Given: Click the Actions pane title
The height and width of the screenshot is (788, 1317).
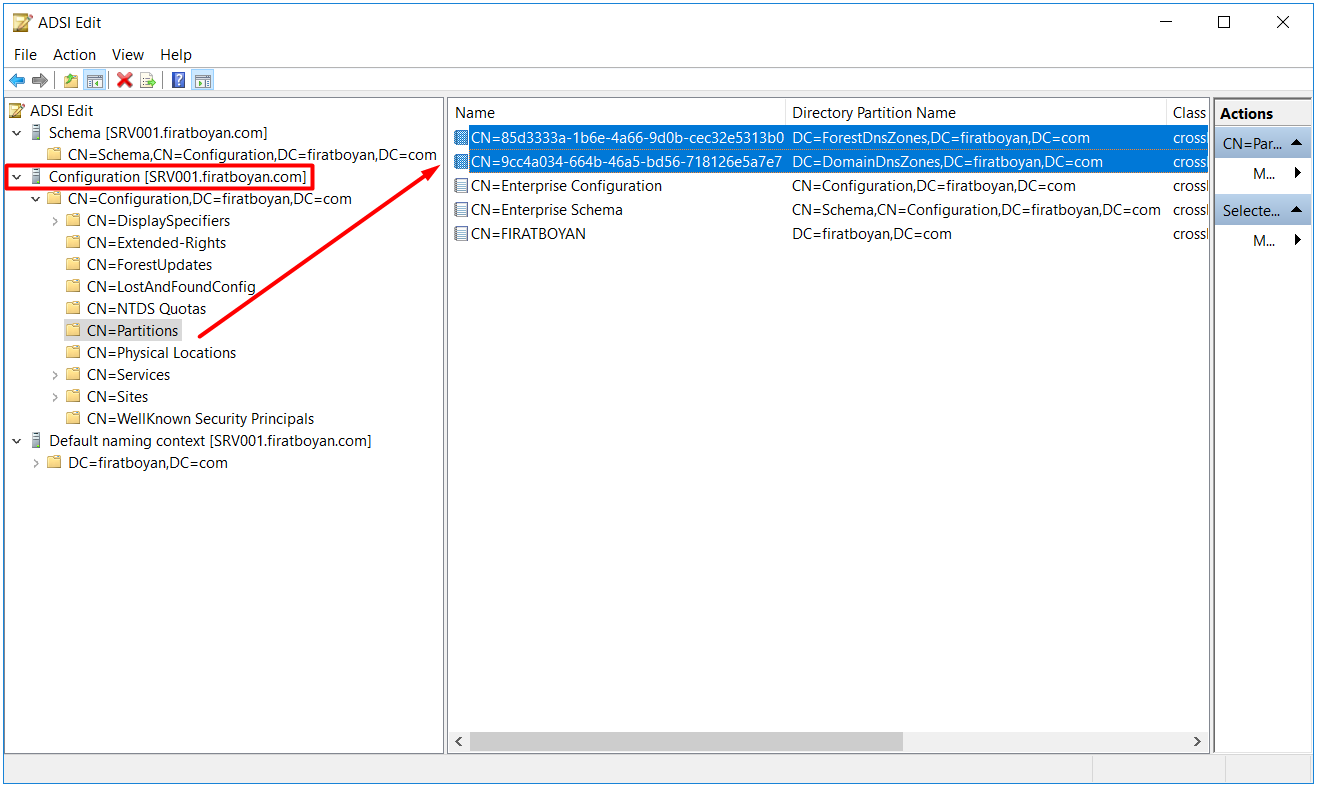Looking at the screenshot, I should point(1247,114).
